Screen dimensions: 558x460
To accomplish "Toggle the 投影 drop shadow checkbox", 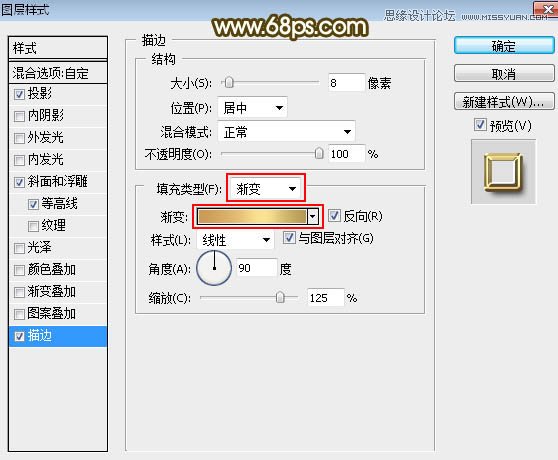I will click(19, 94).
